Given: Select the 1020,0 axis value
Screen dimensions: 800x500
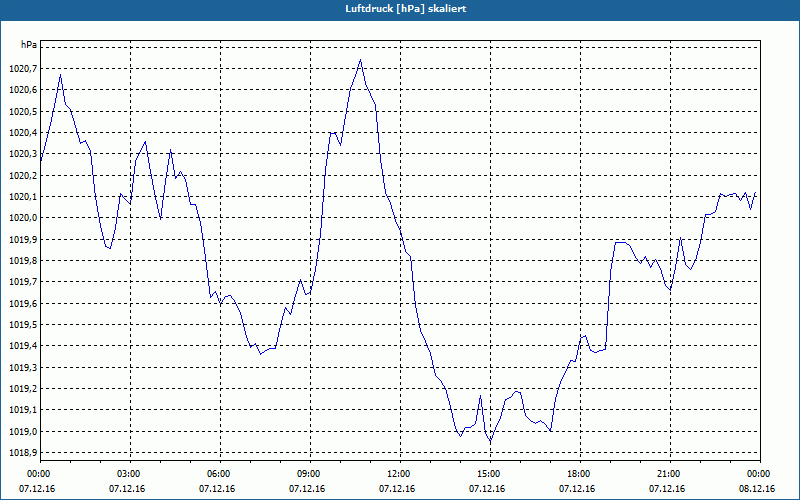Looking at the screenshot, I should (x=23, y=218).
